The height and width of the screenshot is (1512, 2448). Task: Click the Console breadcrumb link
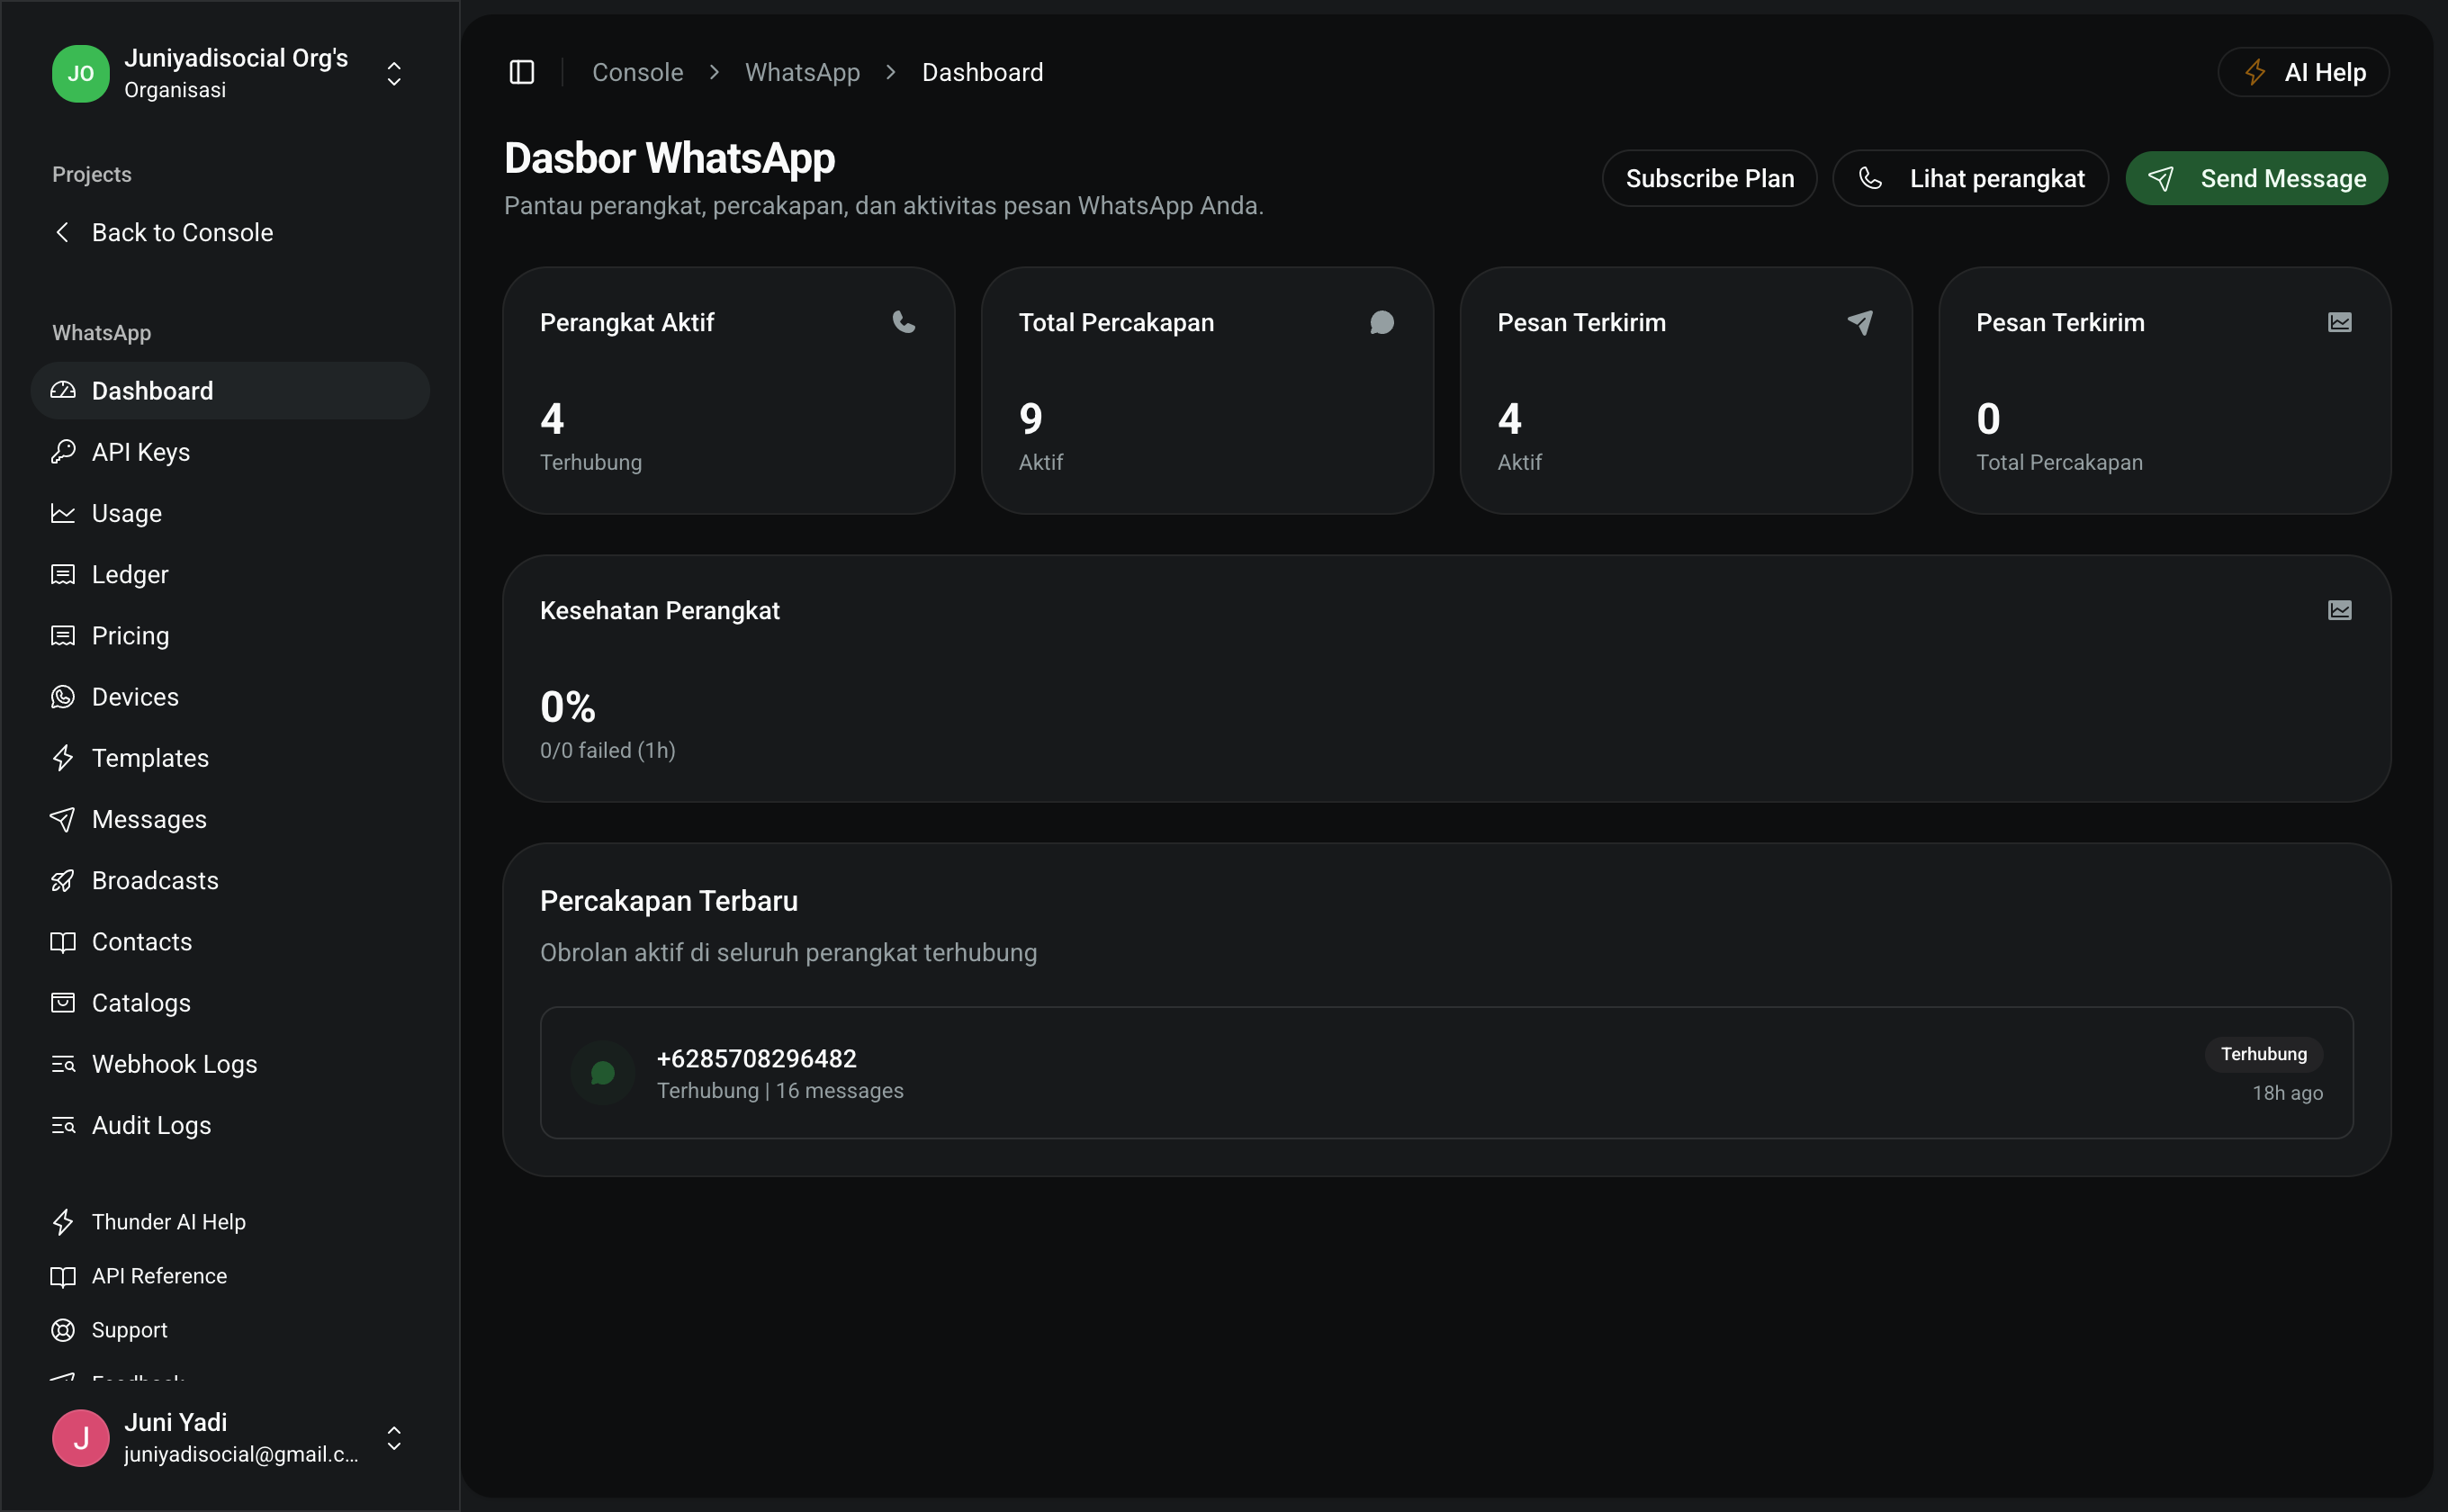[x=638, y=72]
